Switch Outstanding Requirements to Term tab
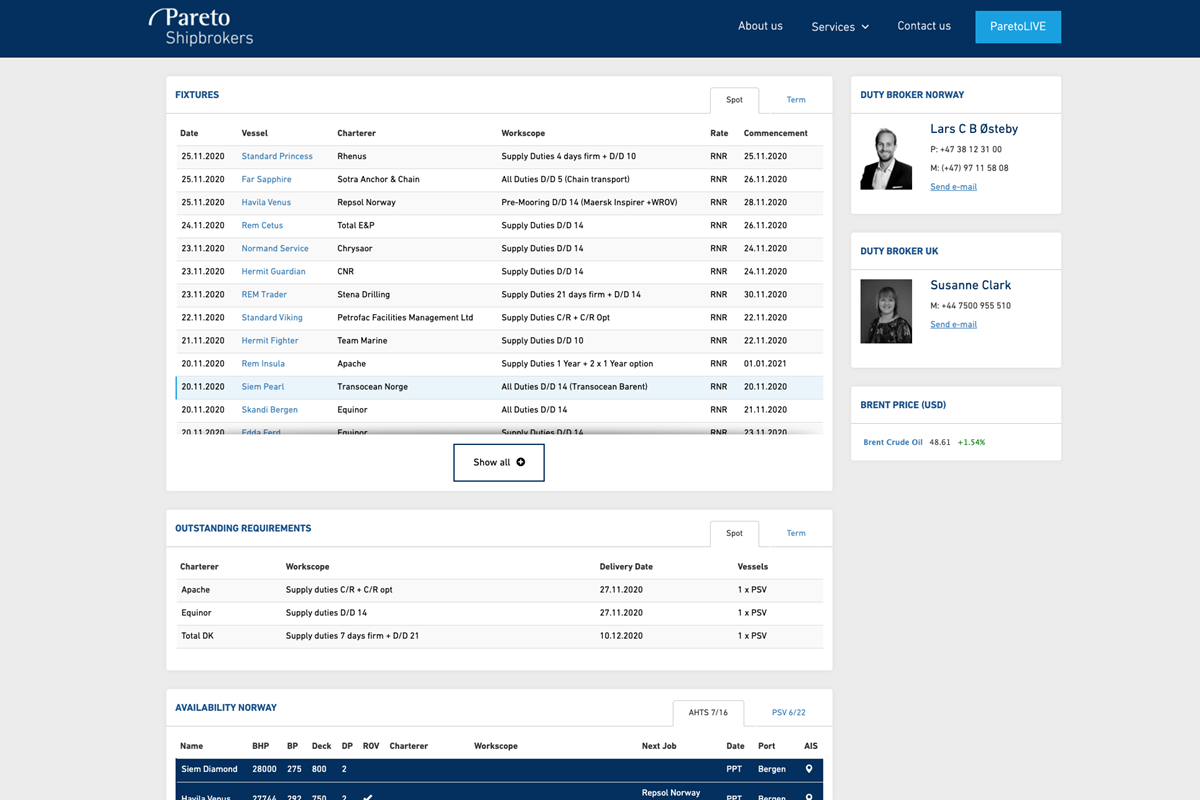 pyautogui.click(x=796, y=533)
